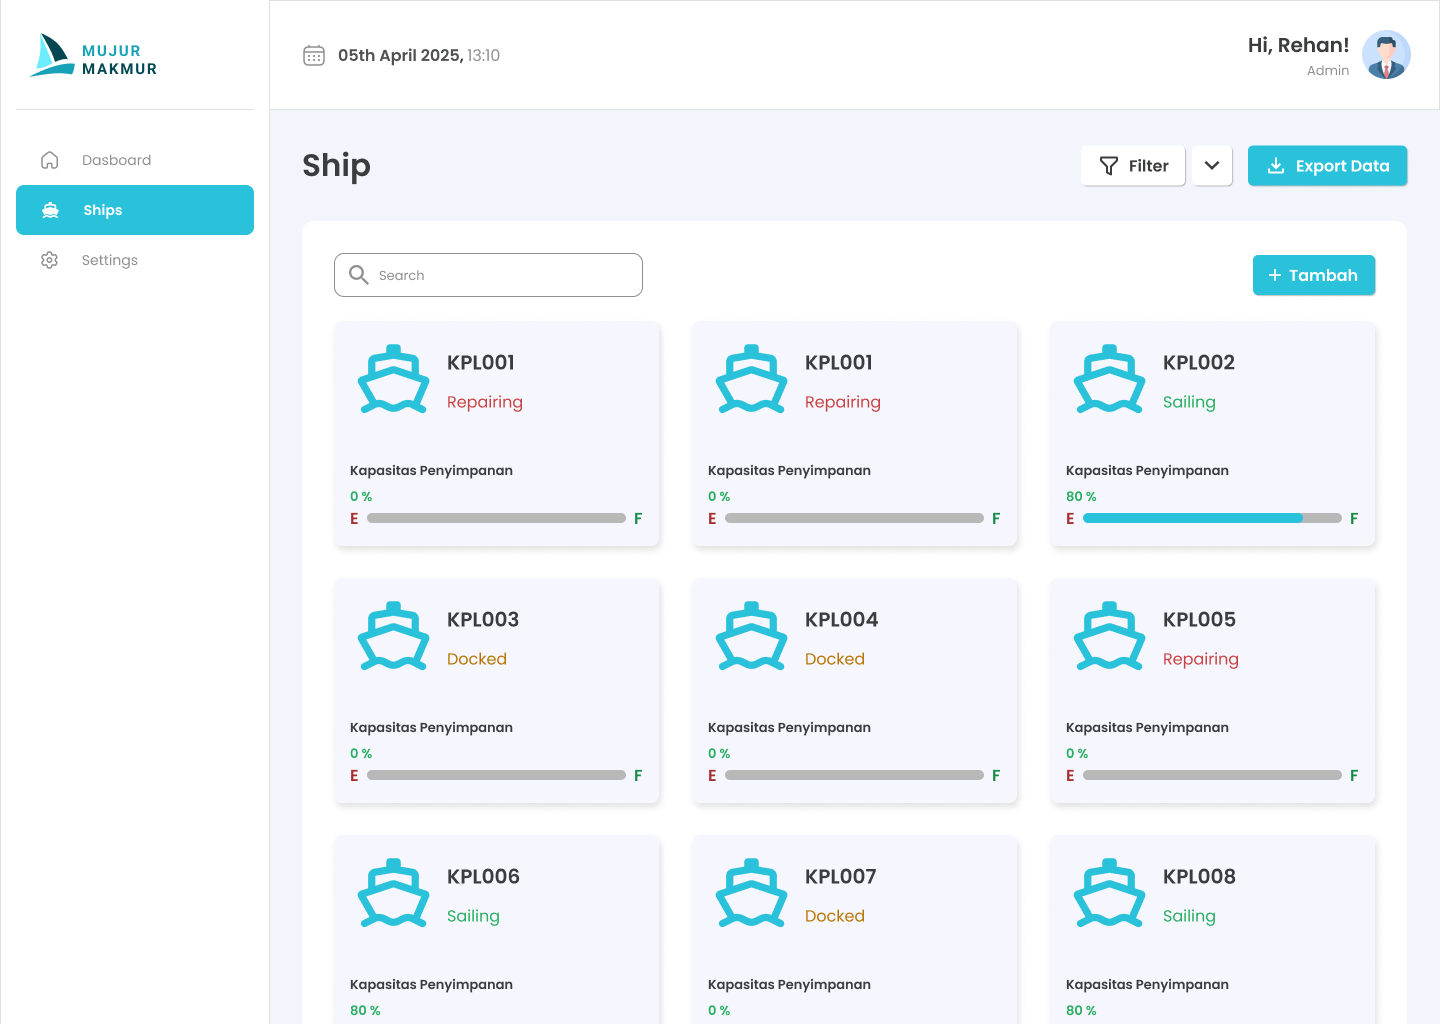
Task: Select the Repairing status on KPL001
Action: 485,402
